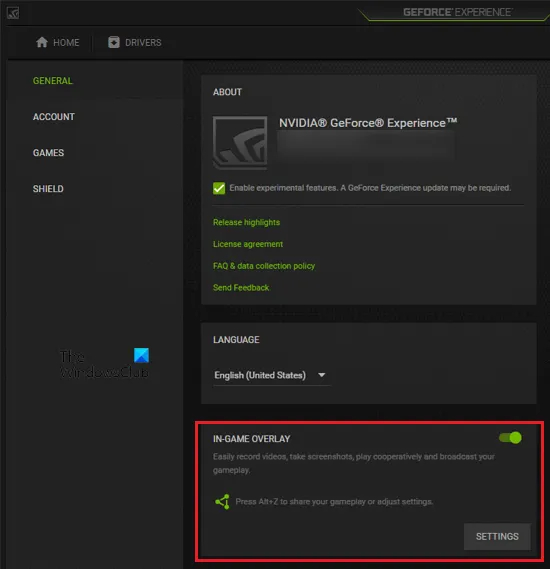Open FAQ & data collection policy link
The image size is (550, 569).
(264, 266)
